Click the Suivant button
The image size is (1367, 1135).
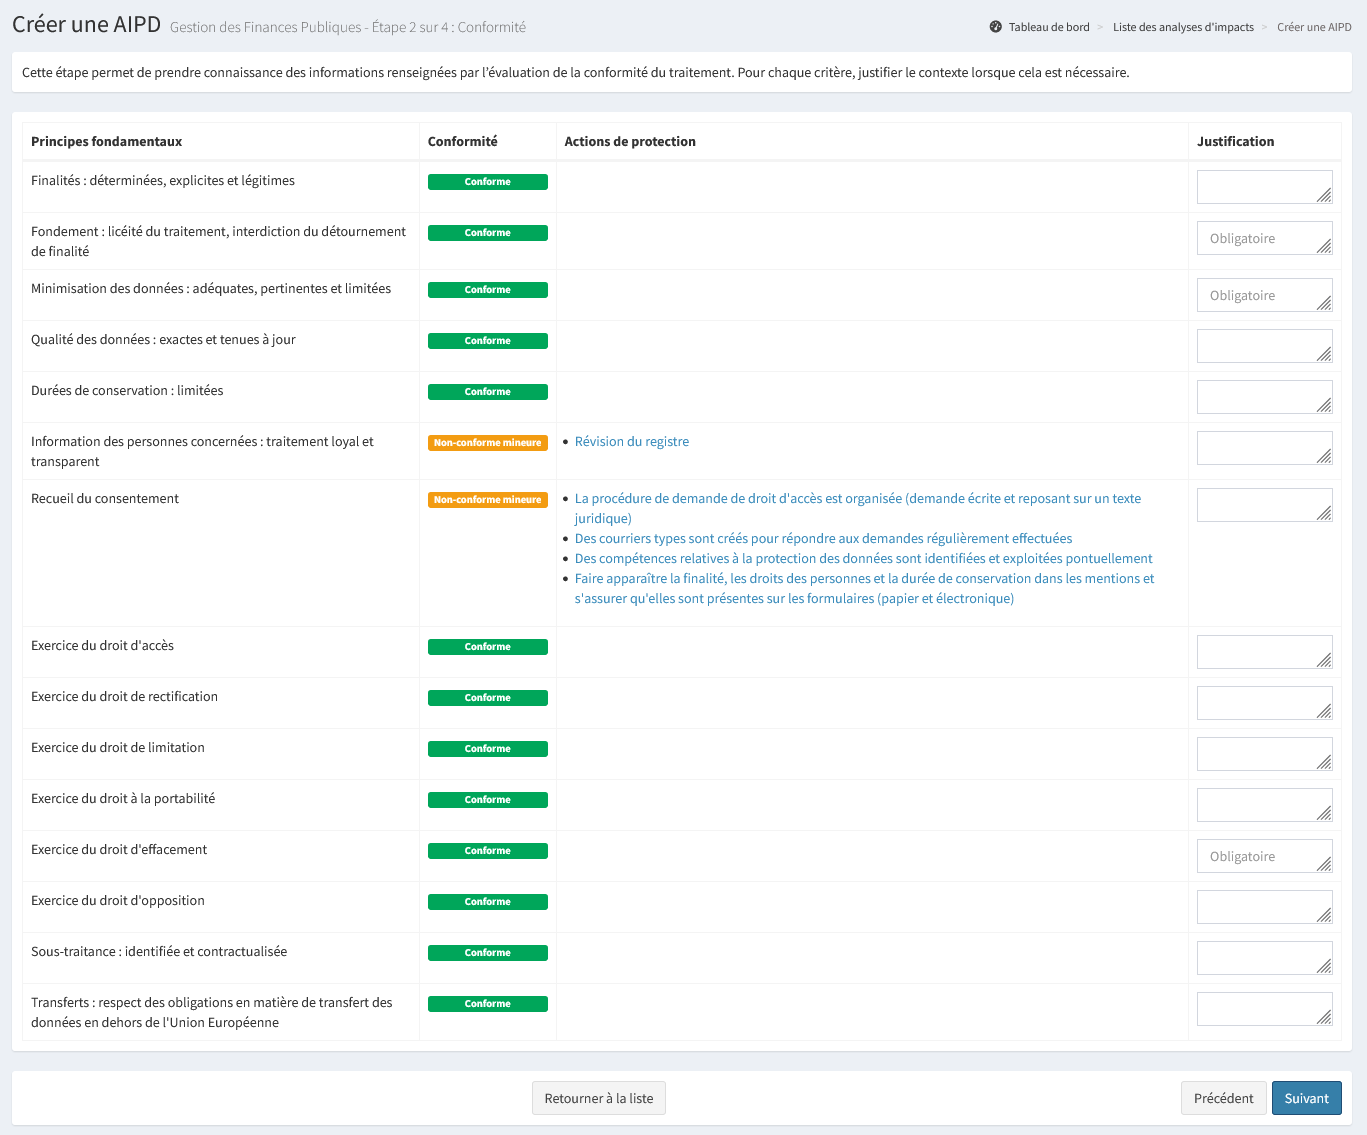point(1306,1098)
